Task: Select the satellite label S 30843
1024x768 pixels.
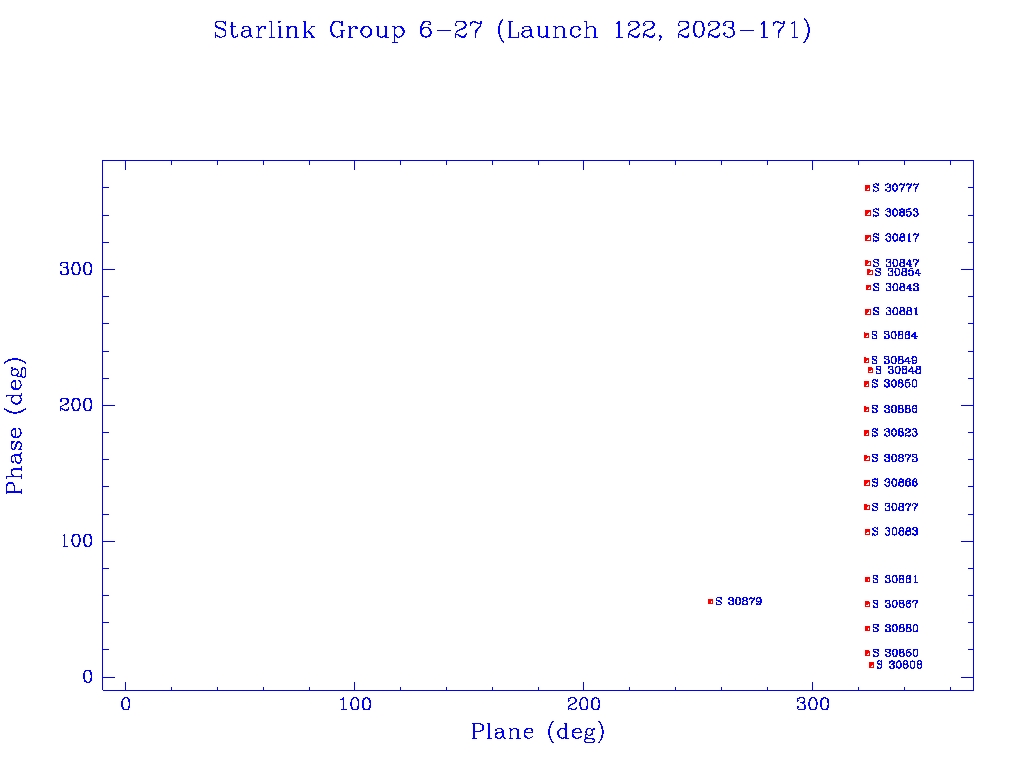Action: (895, 287)
